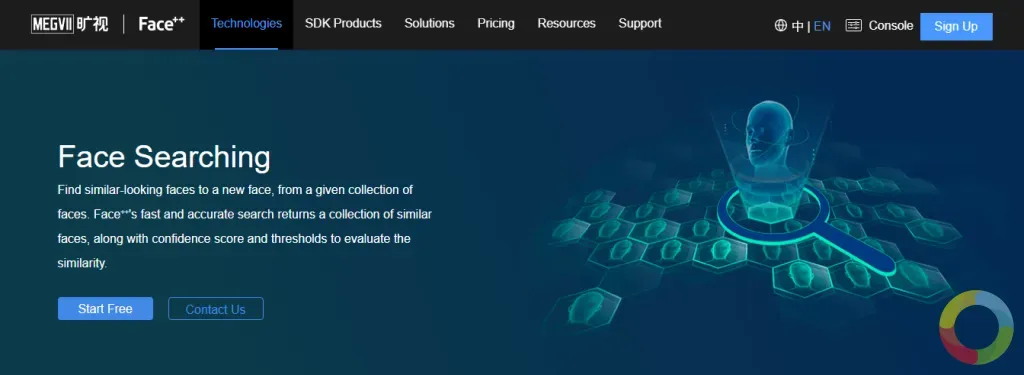Click the Contact Us button
1024x375 pixels.
point(216,309)
